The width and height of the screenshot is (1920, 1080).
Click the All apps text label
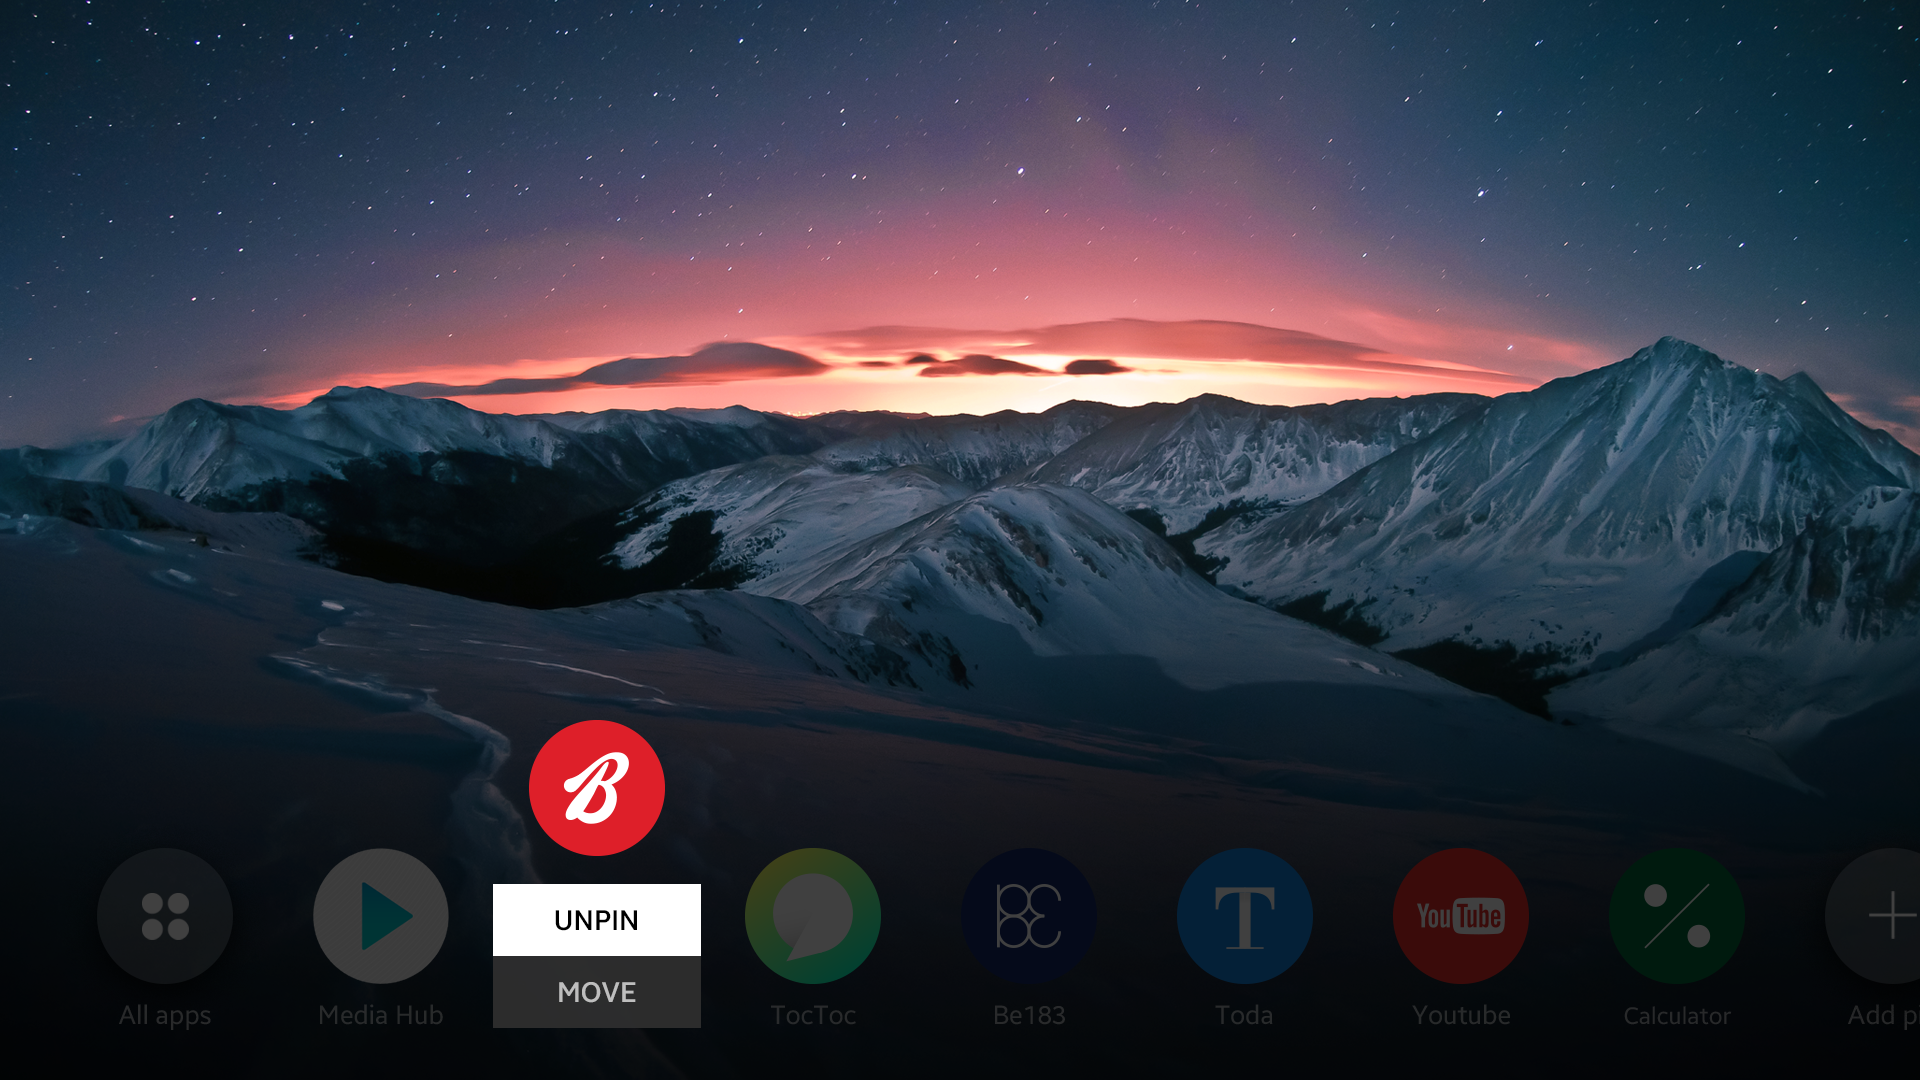(165, 1016)
